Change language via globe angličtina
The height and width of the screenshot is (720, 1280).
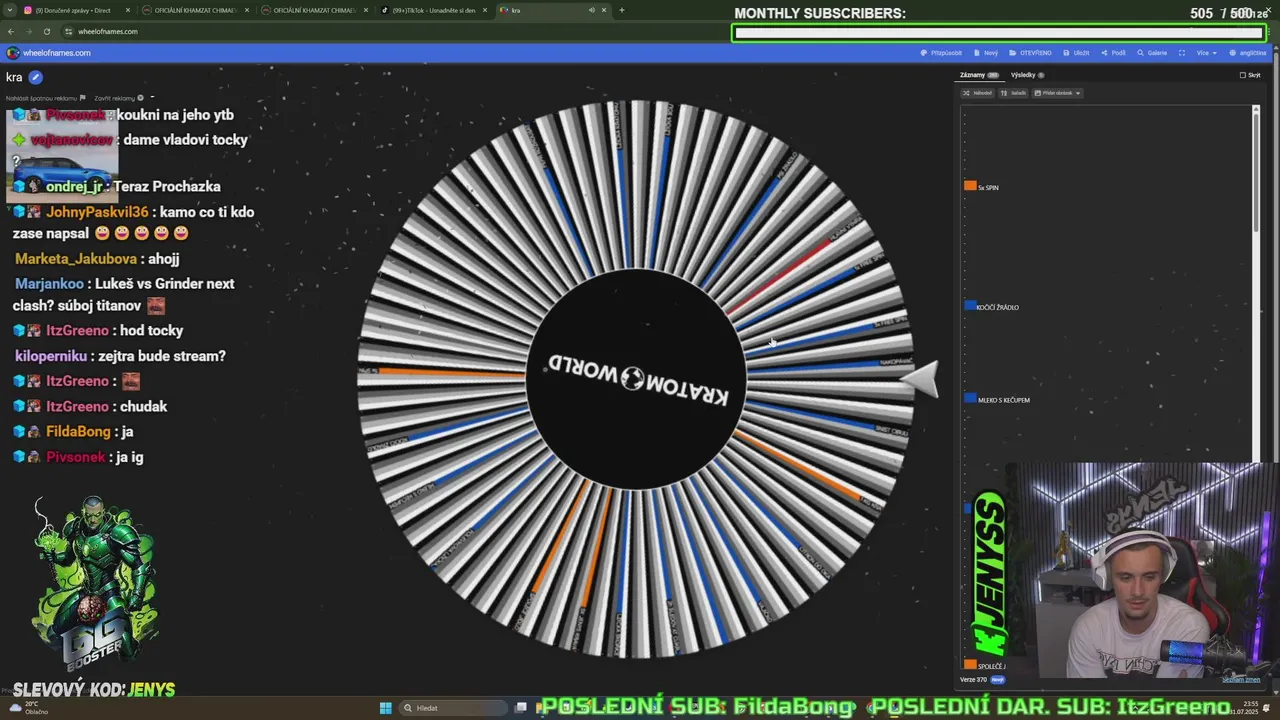point(1247,53)
